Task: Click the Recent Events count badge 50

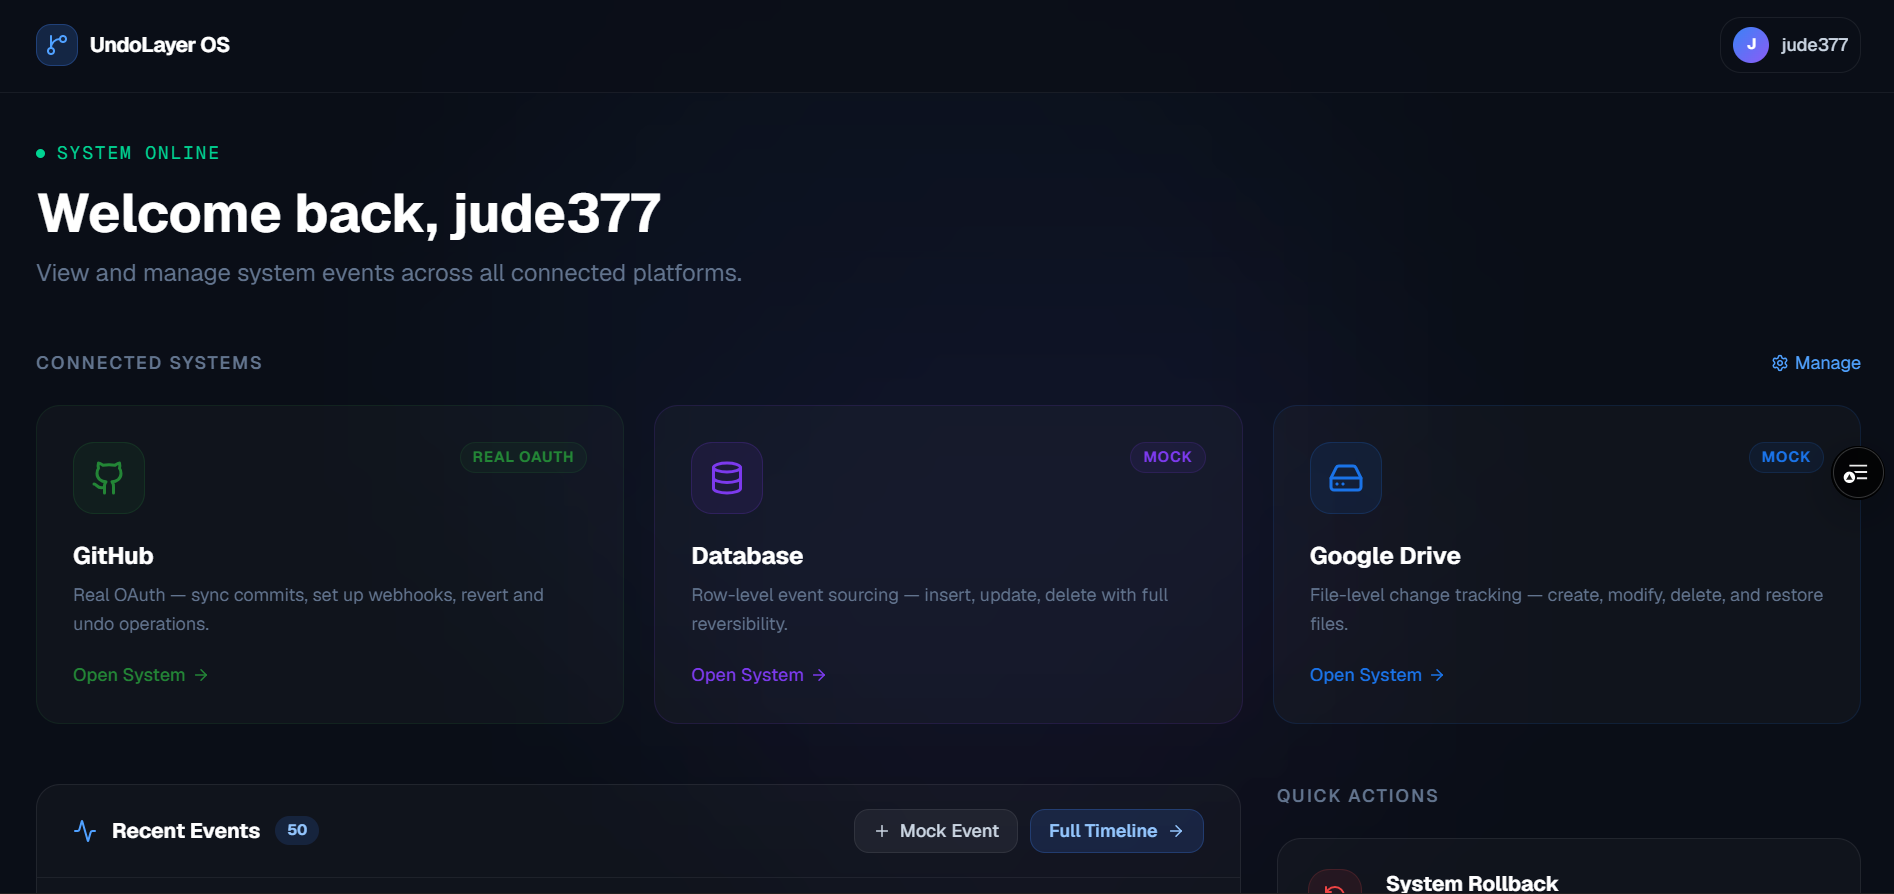Action: (x=297, y=830)
